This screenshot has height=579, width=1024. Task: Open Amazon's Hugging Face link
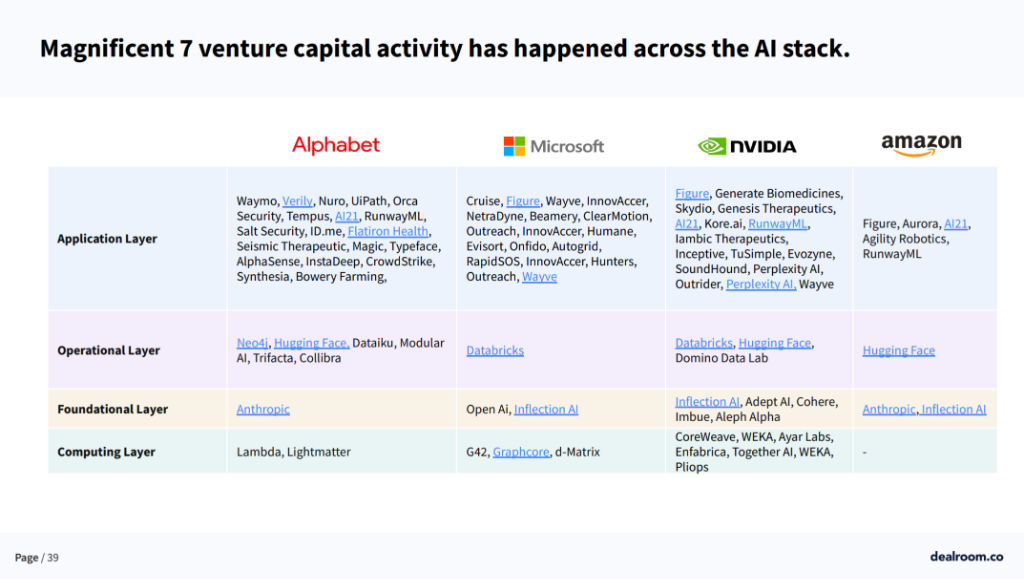pyautogui.click(x=899, y=351)
